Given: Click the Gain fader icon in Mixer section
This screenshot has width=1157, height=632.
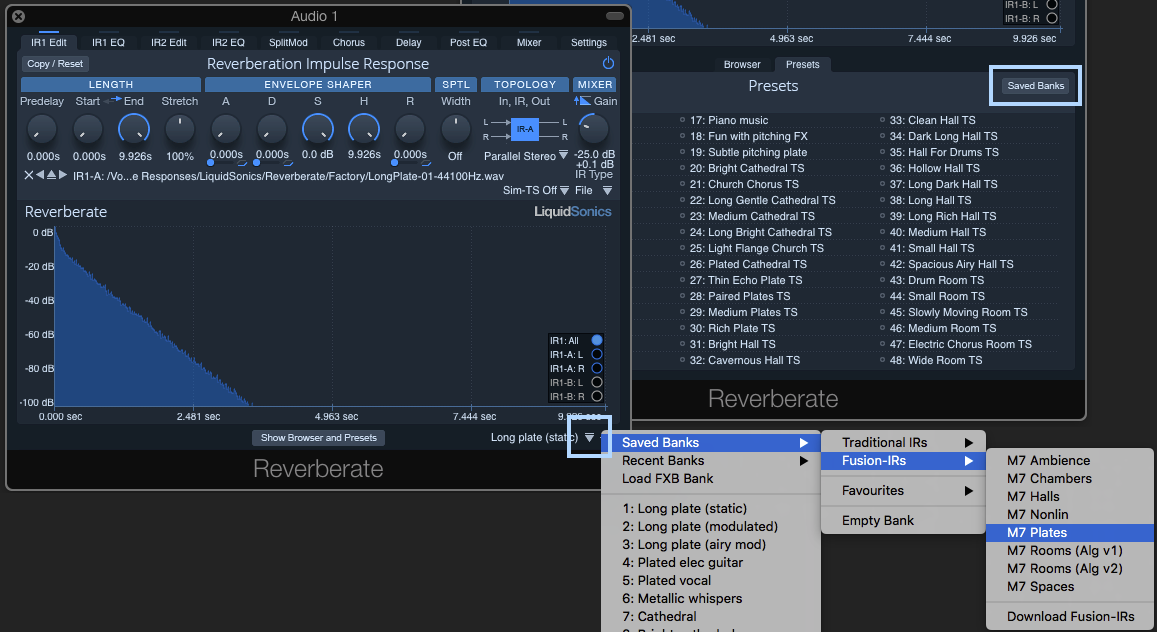Looking at the screenshot, I should [582, 100].
